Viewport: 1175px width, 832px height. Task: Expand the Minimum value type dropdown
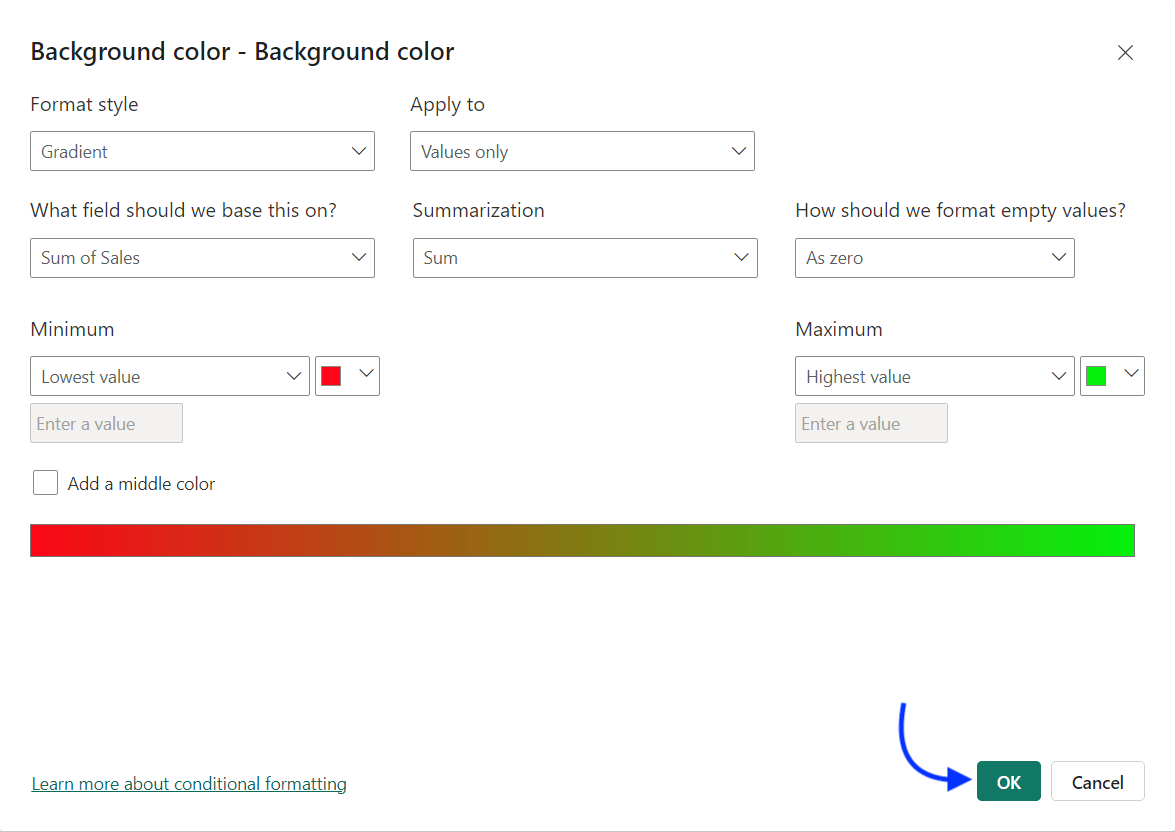click(169, 376)
